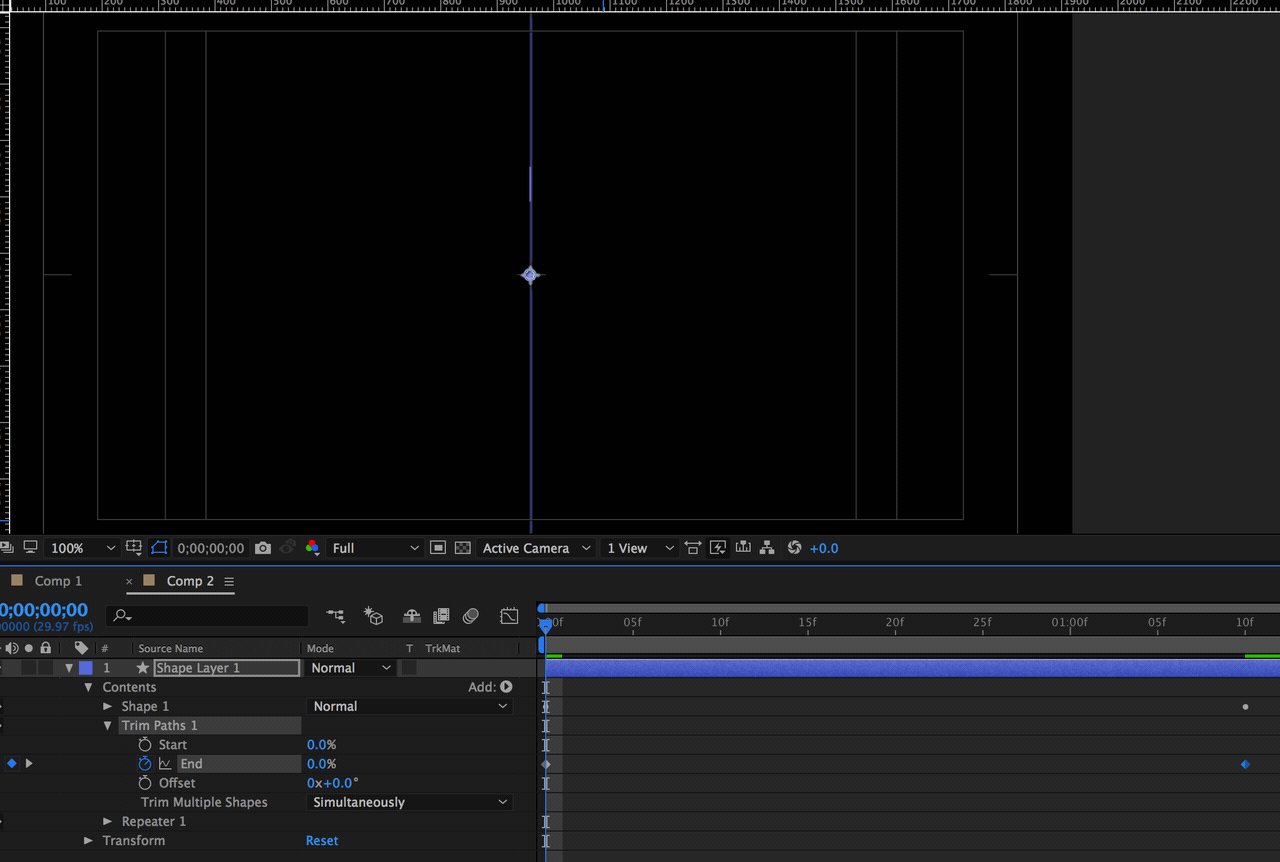Click the reset exposure aperture icon
Viewport: 1280px width, 862px height.
point(795,548)
